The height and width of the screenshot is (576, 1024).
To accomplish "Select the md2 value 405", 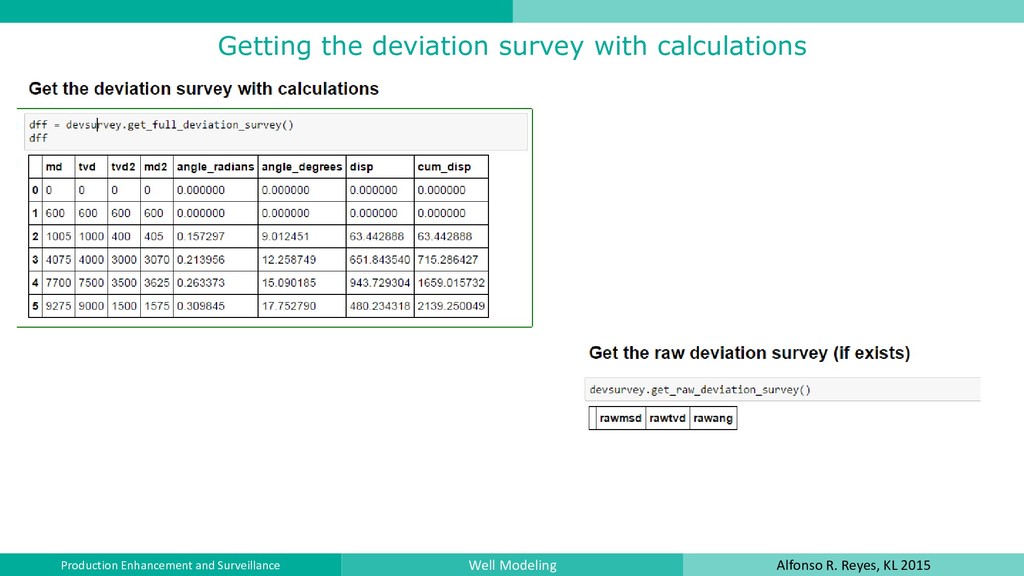I will [x=153, y=236].
